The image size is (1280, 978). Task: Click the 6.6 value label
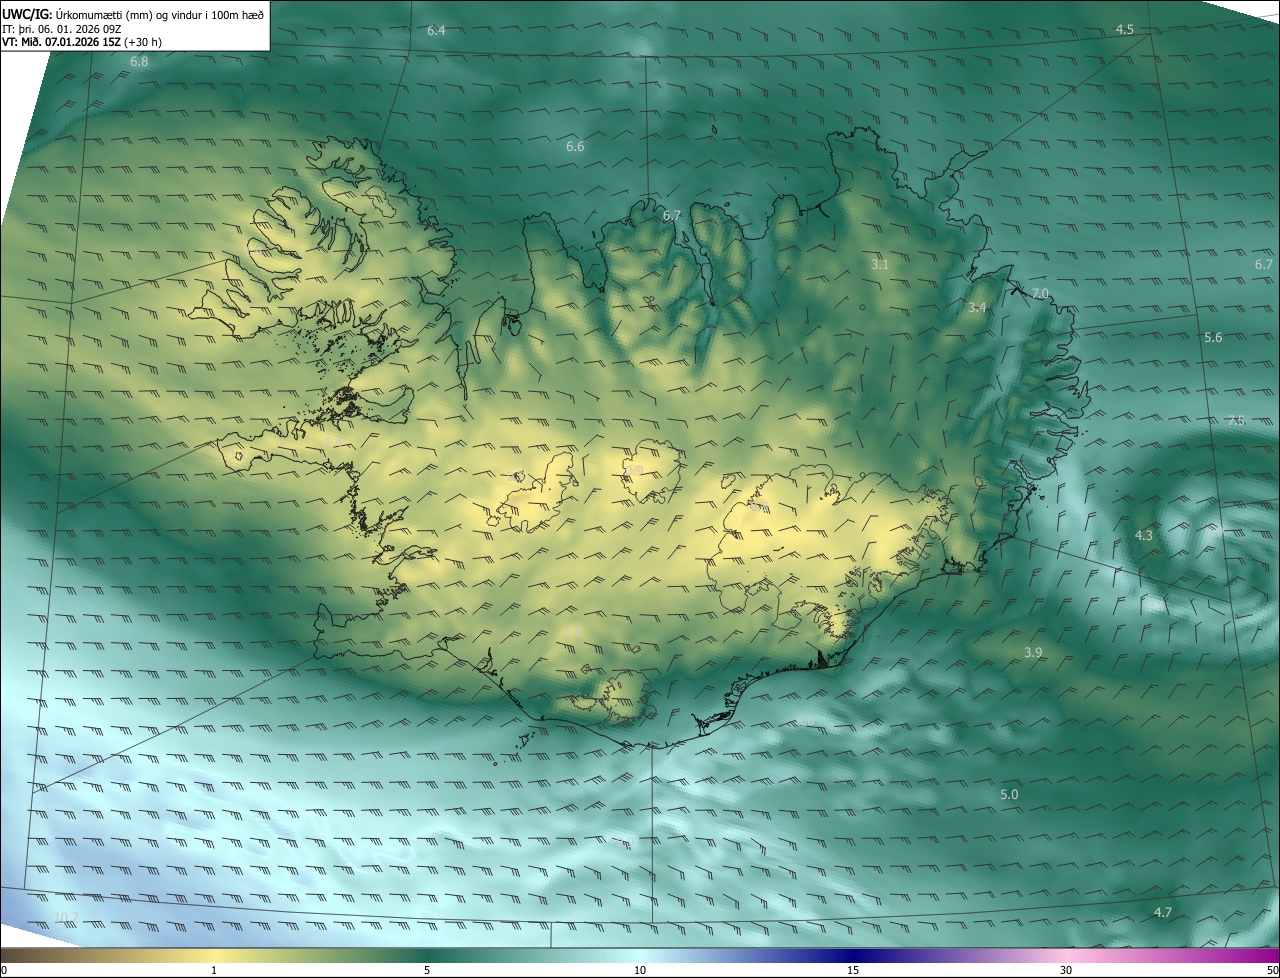coord(575,147)
